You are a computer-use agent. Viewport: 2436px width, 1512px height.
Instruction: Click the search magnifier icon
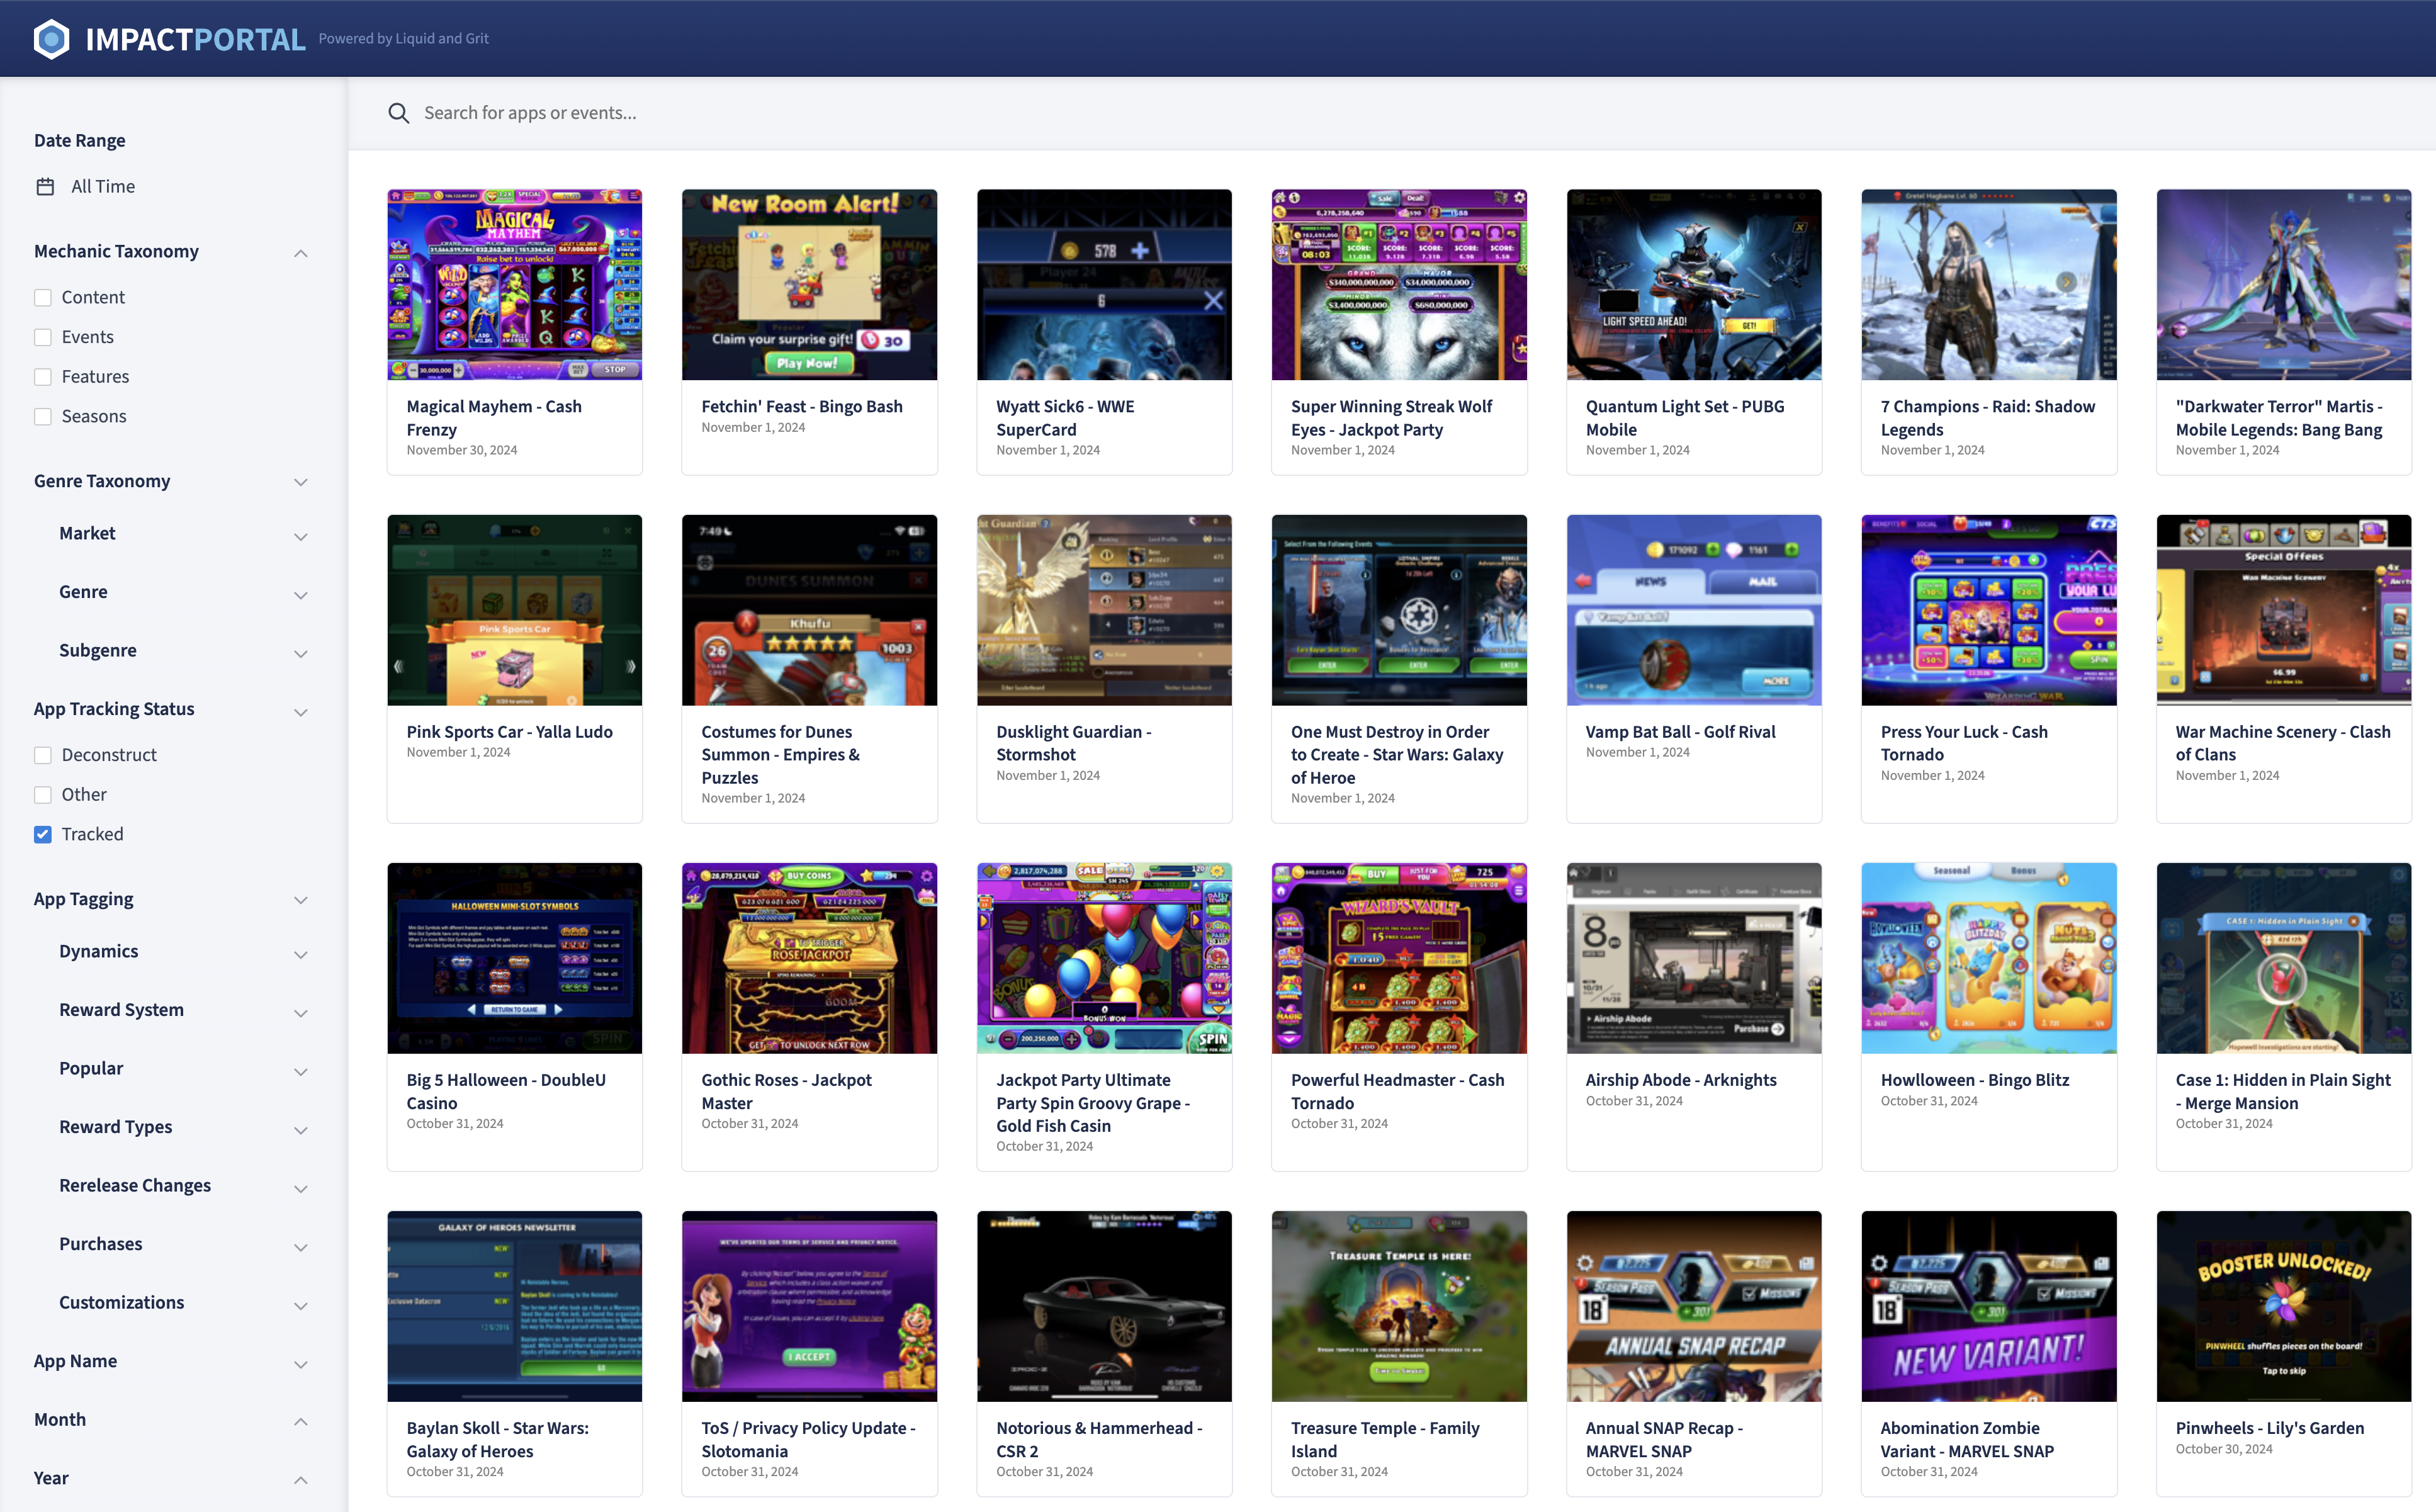398,113
